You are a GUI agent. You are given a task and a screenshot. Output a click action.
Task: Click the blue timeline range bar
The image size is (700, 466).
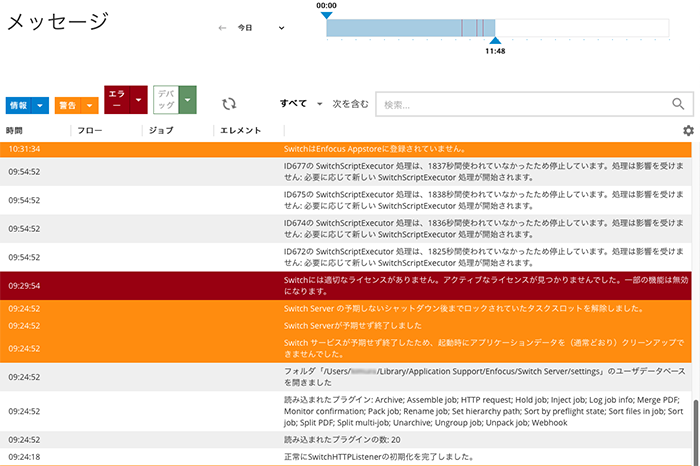410,28
